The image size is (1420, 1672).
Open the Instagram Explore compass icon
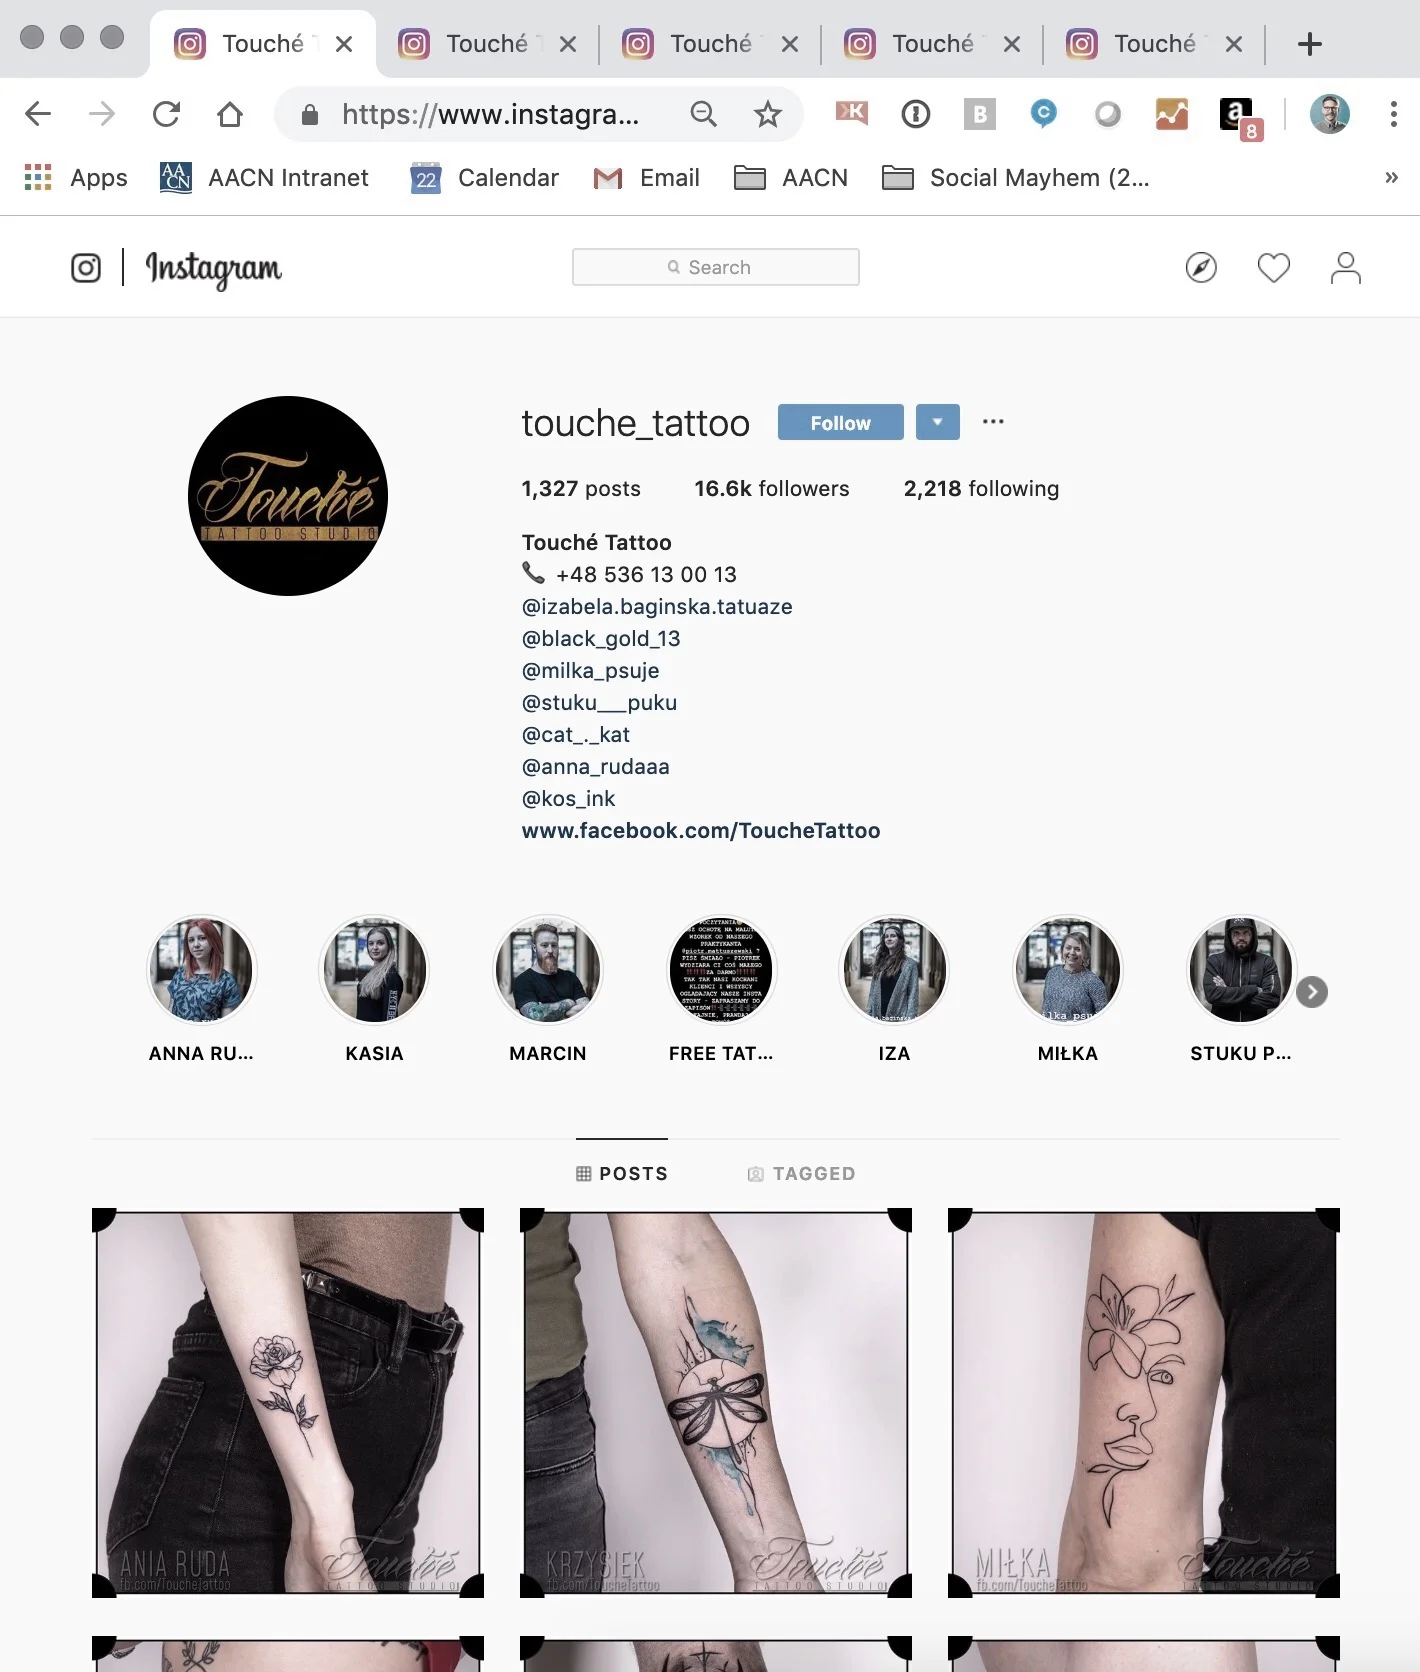pos(1201,268)
